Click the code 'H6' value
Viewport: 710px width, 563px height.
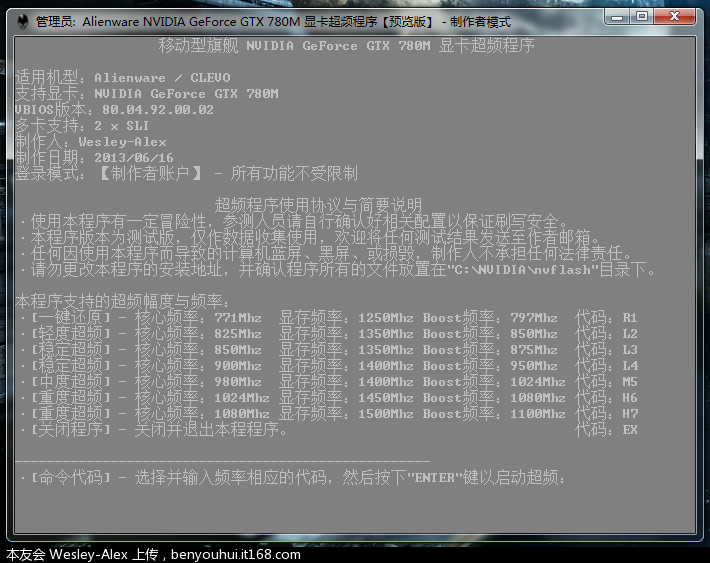tap(630, 398)
